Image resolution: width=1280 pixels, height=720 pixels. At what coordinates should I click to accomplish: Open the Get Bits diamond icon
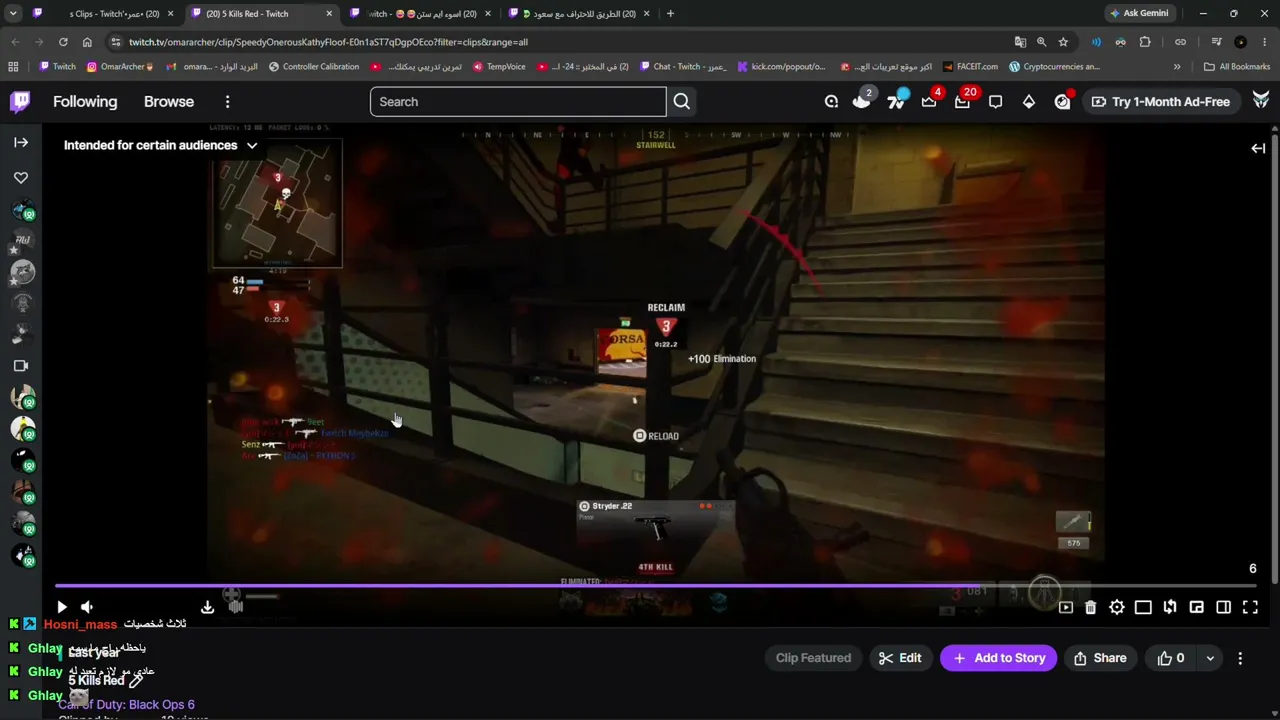coord(1028,101)
